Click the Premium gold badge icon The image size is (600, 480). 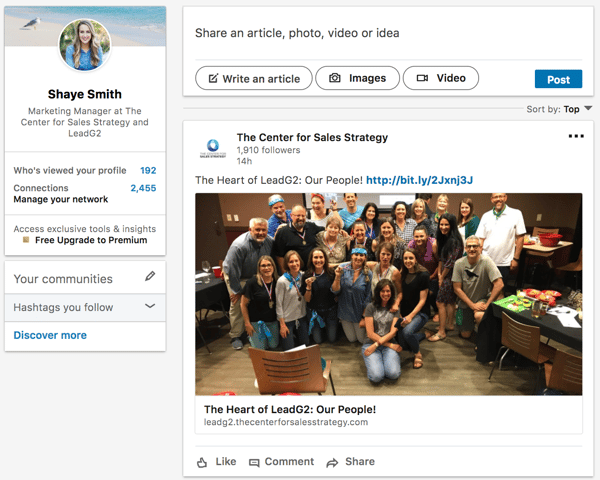pyautogui.click(x=26, y=240)
